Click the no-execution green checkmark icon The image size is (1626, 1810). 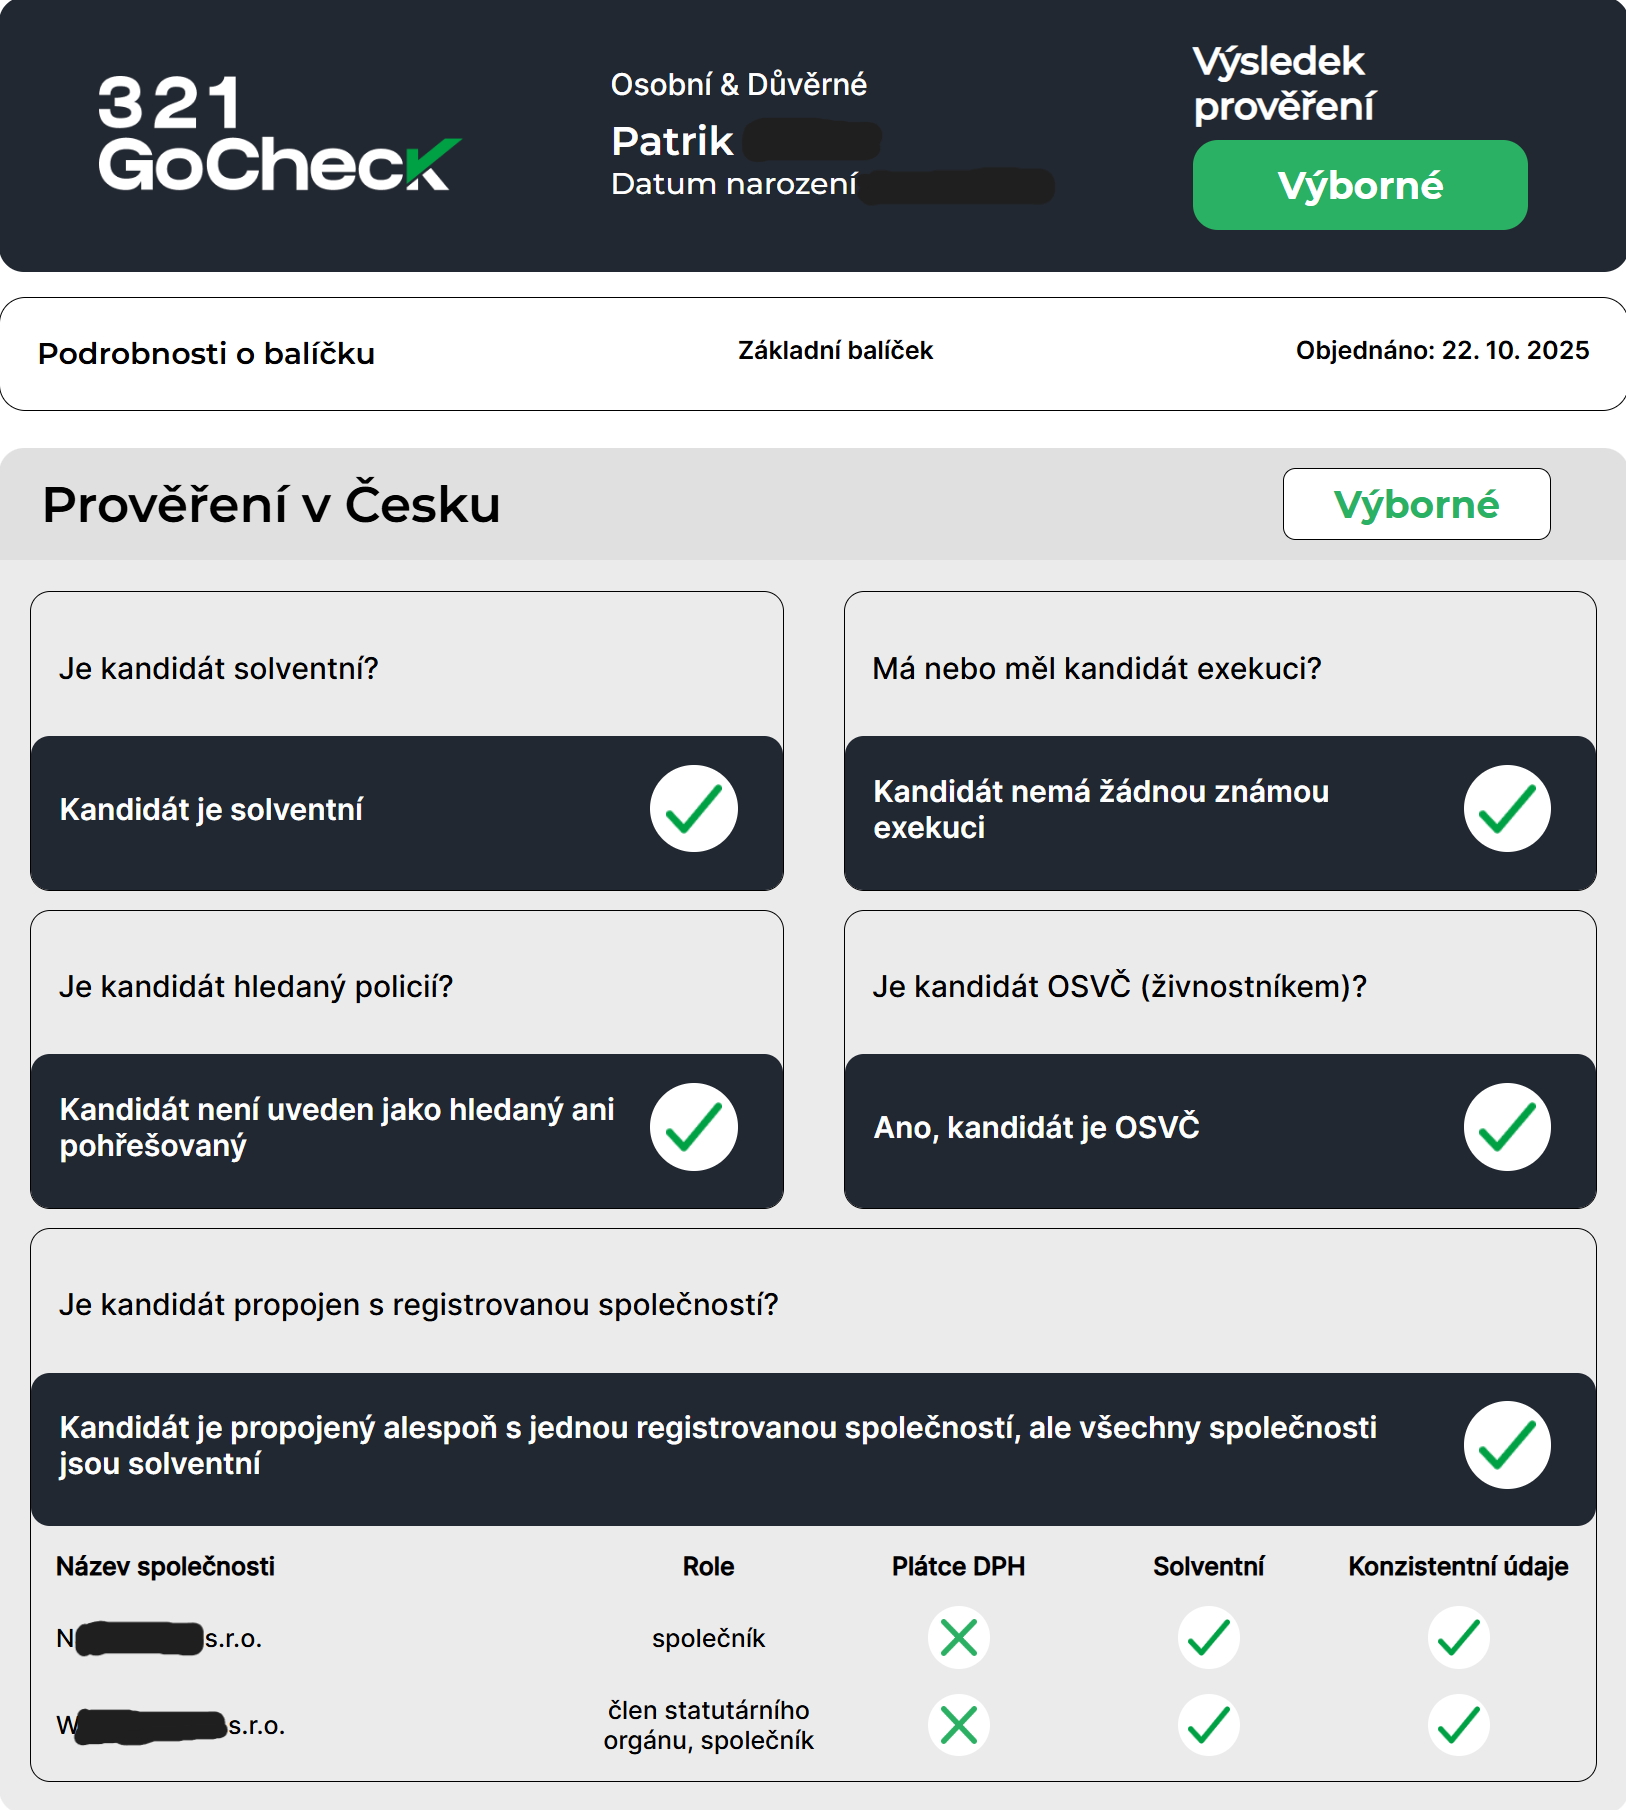[1506, 809]
